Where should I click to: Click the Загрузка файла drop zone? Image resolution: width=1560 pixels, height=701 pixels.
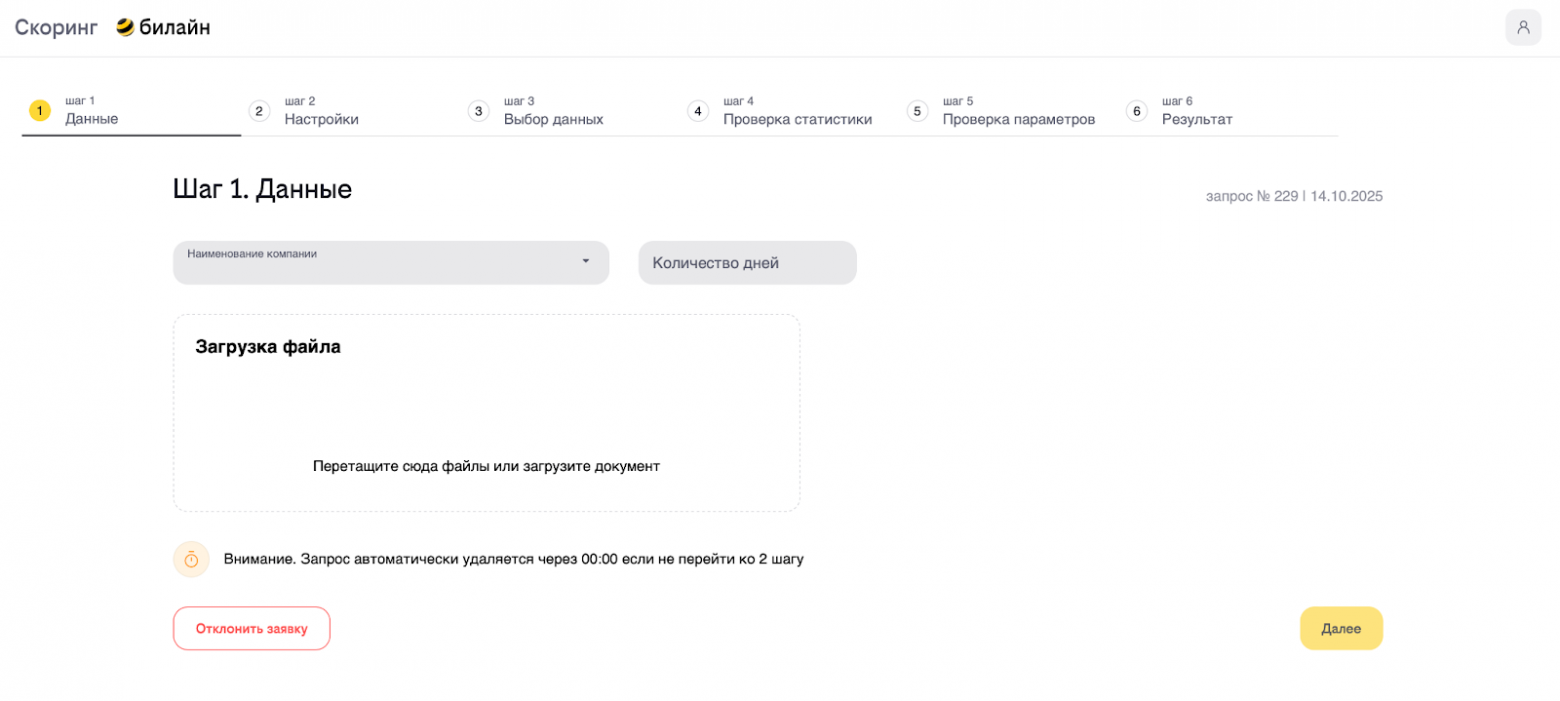pyautogui.click(x=487, y=413)
